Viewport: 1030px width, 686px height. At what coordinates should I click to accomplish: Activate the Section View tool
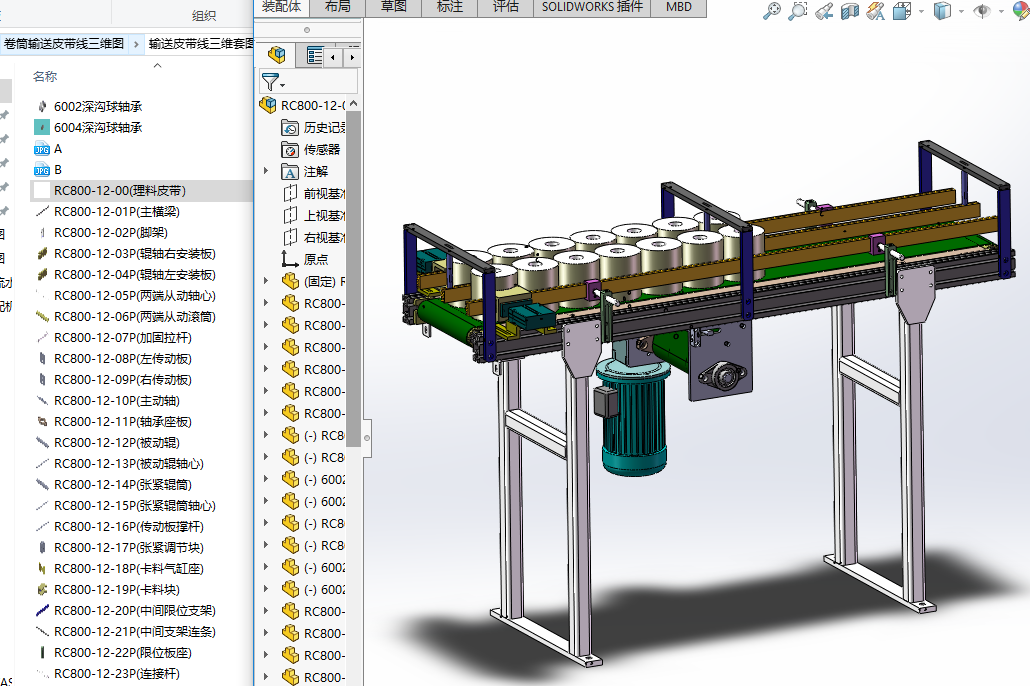pos(850,11)
